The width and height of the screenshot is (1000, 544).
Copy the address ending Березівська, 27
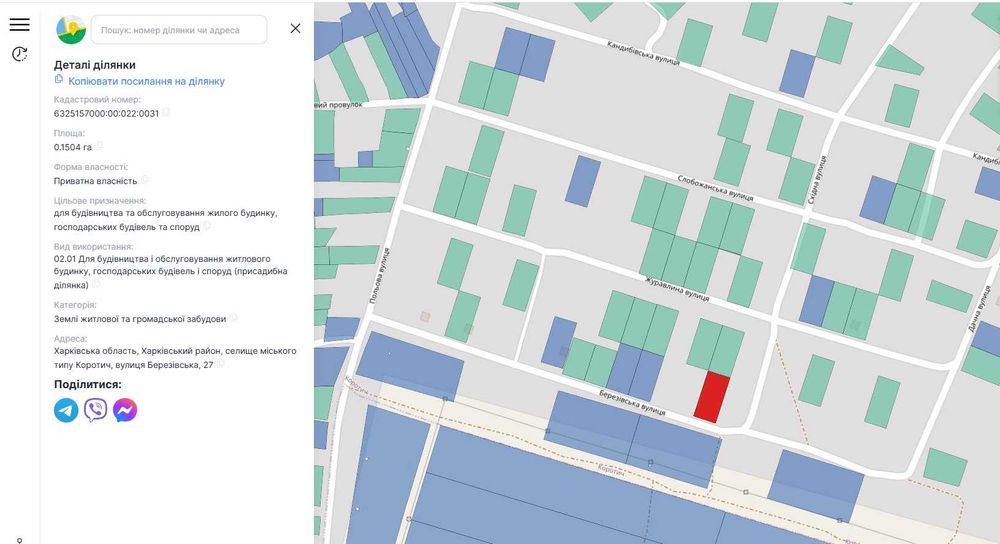click(x=221, y=364)
